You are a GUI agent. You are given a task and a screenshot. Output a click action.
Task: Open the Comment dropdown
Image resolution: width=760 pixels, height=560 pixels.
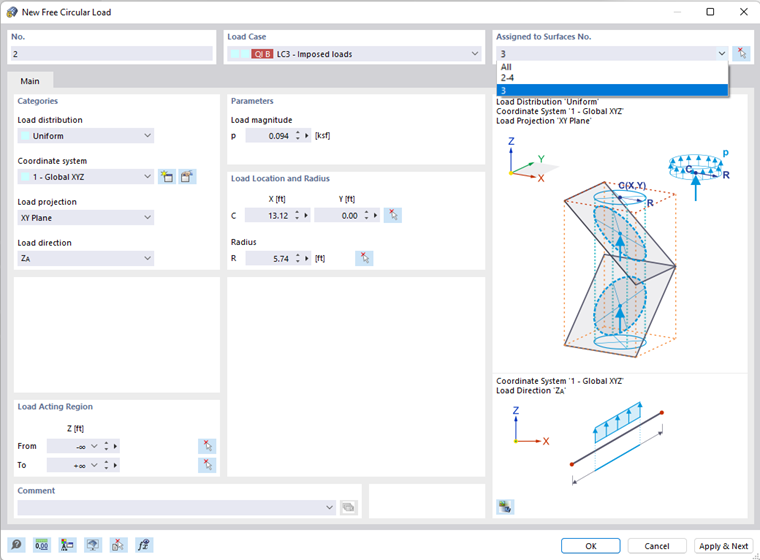330,508
